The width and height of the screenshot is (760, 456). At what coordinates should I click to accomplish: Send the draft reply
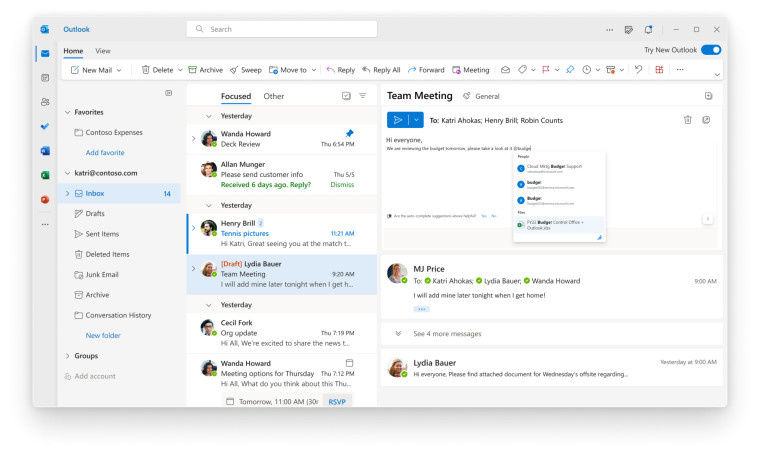[x=397, y=120]
